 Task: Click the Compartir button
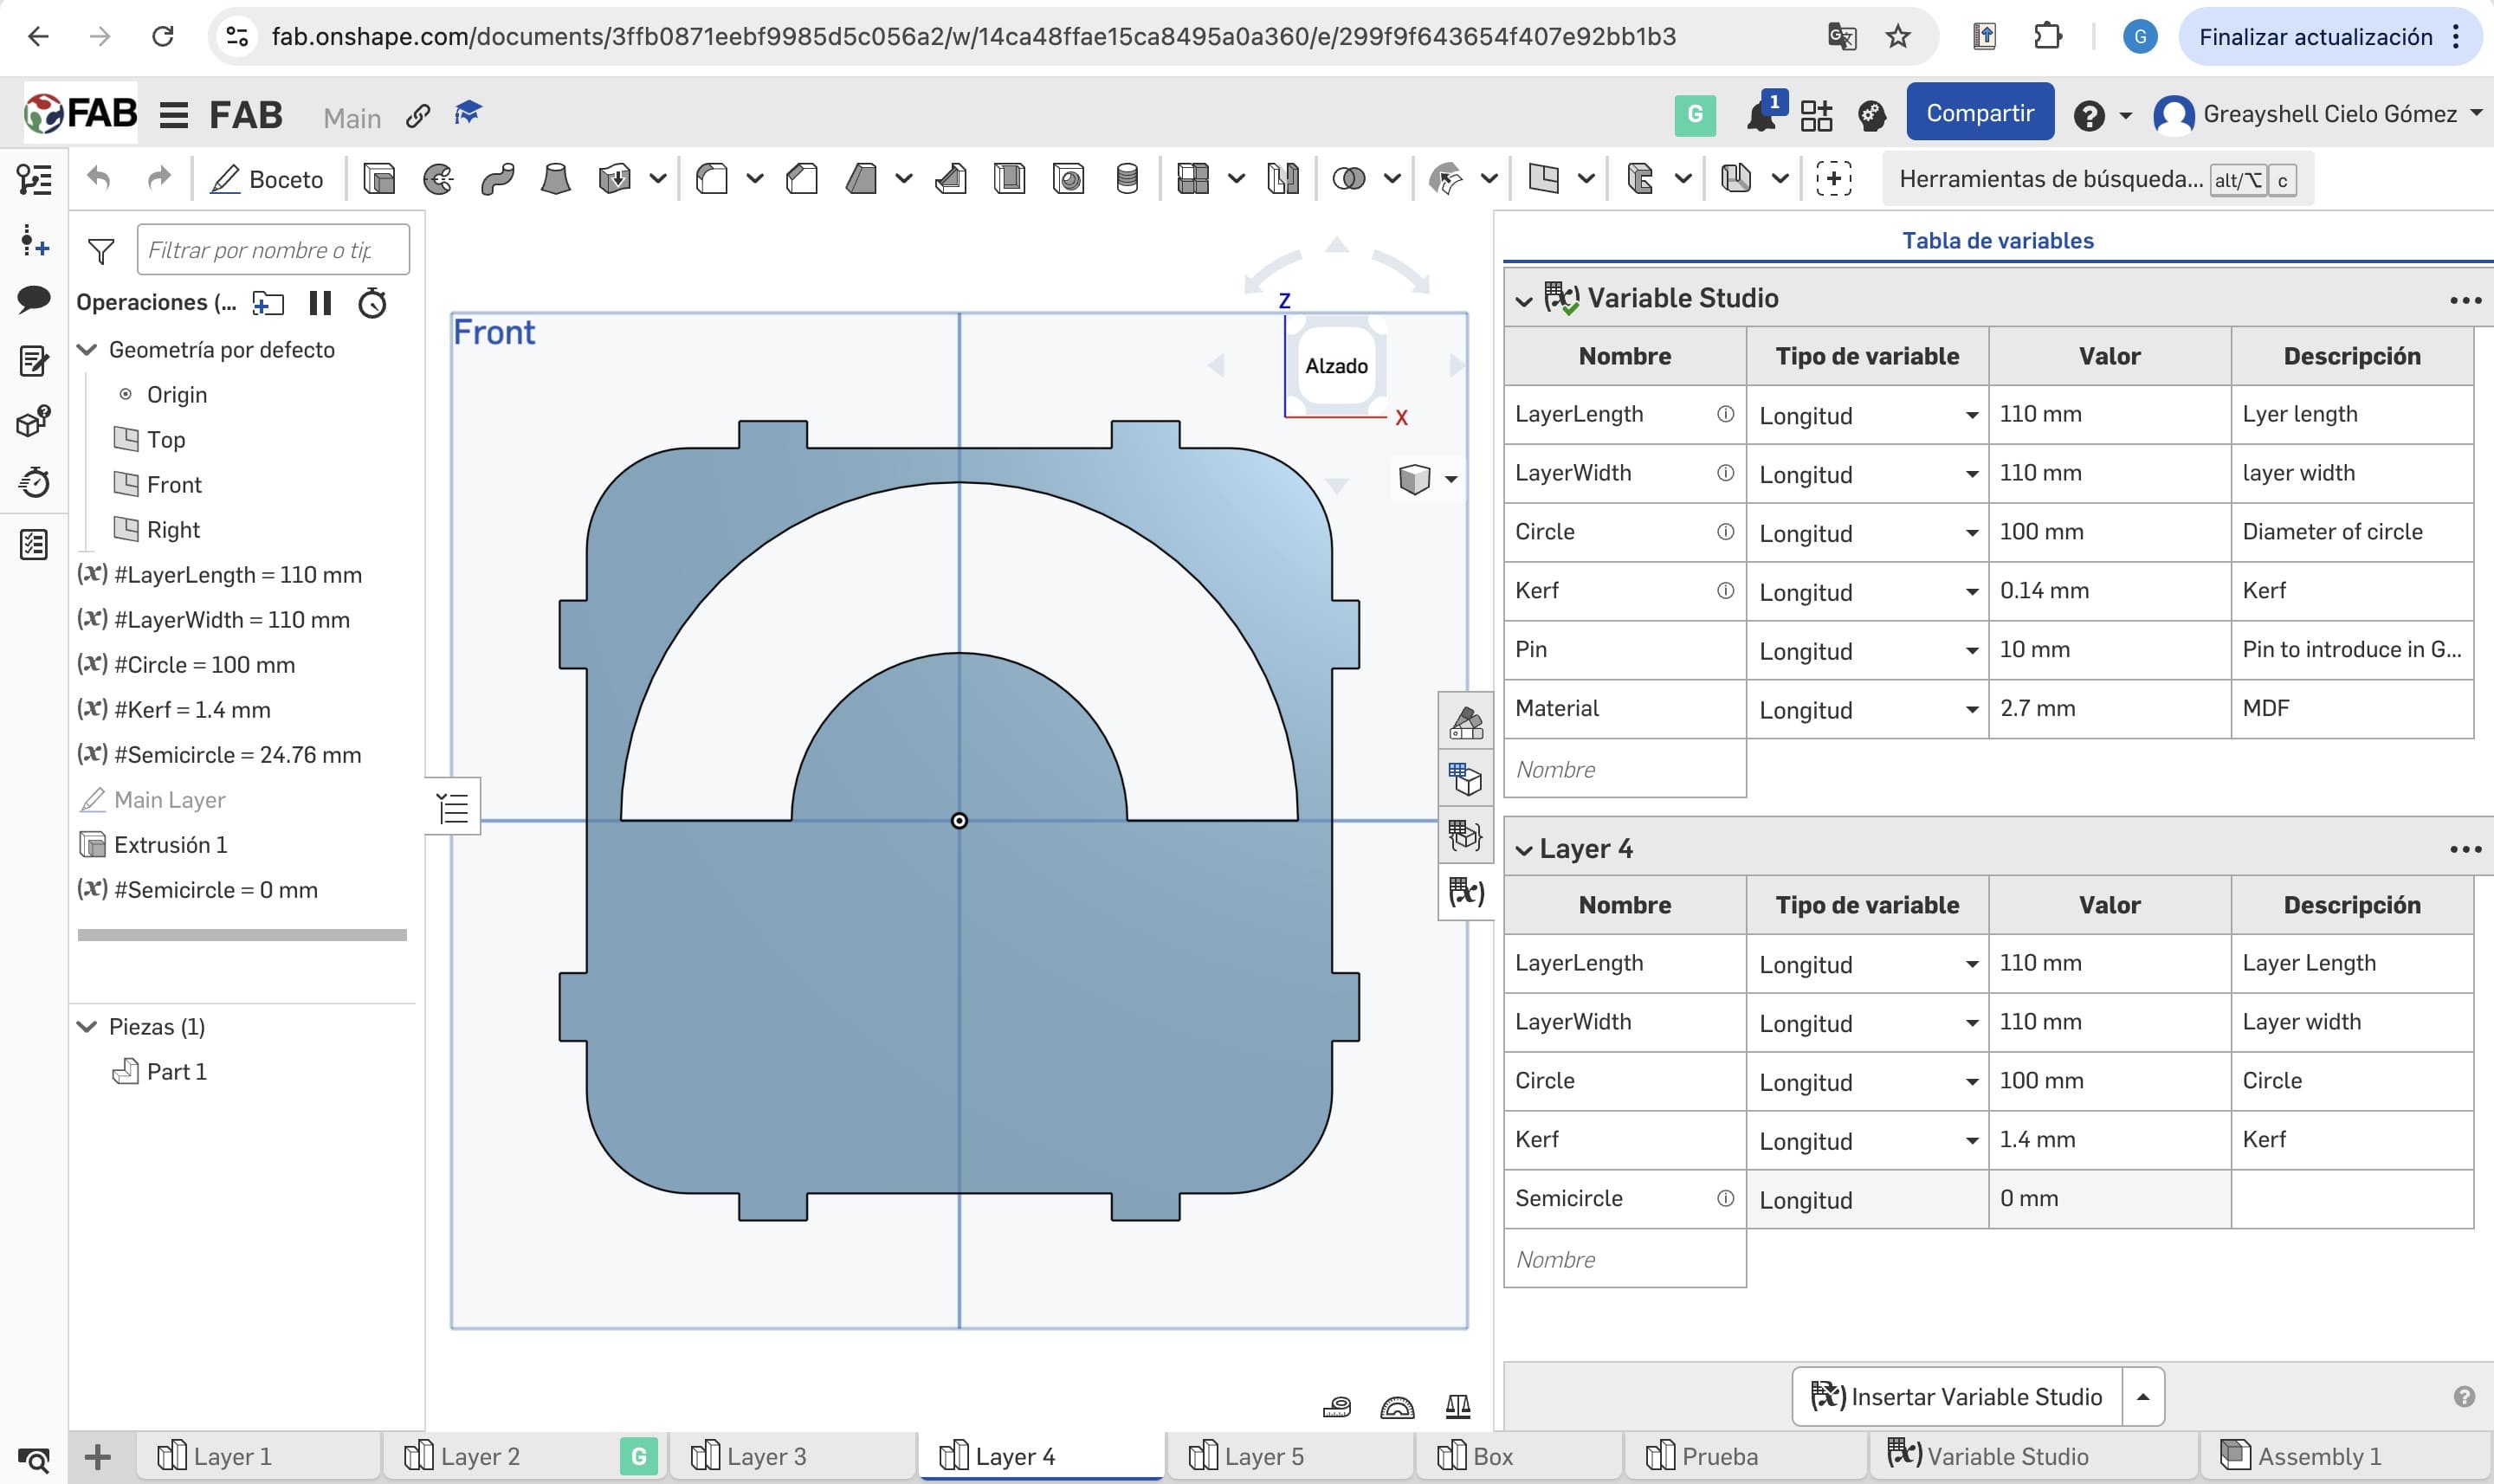pos(1979,114)
